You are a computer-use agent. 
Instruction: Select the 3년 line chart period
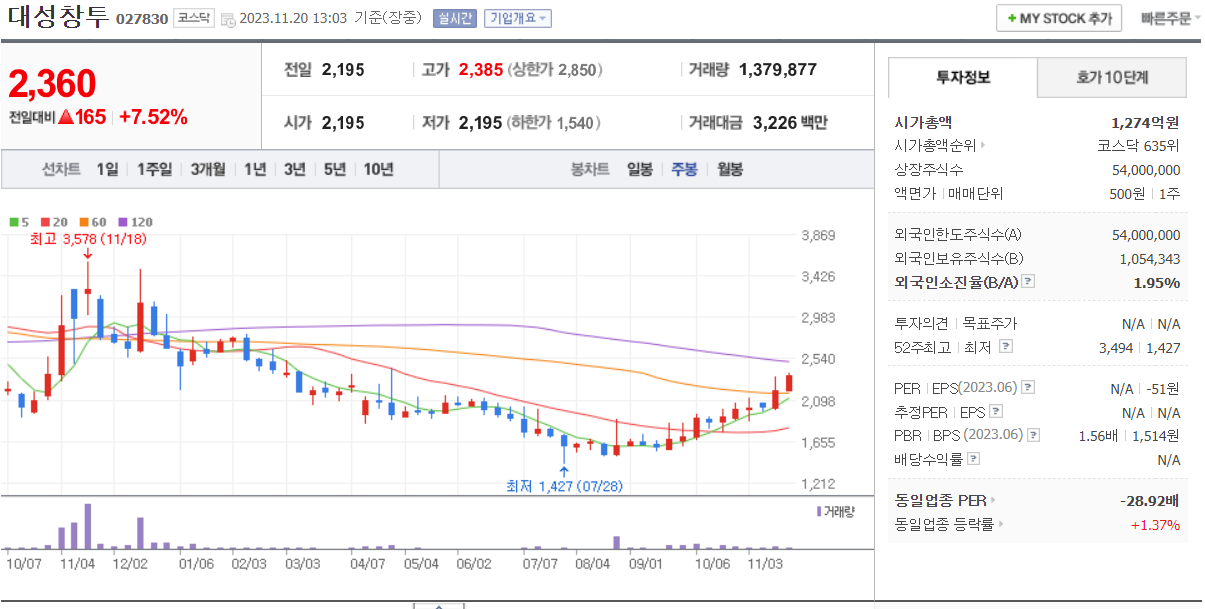(294, 169)
